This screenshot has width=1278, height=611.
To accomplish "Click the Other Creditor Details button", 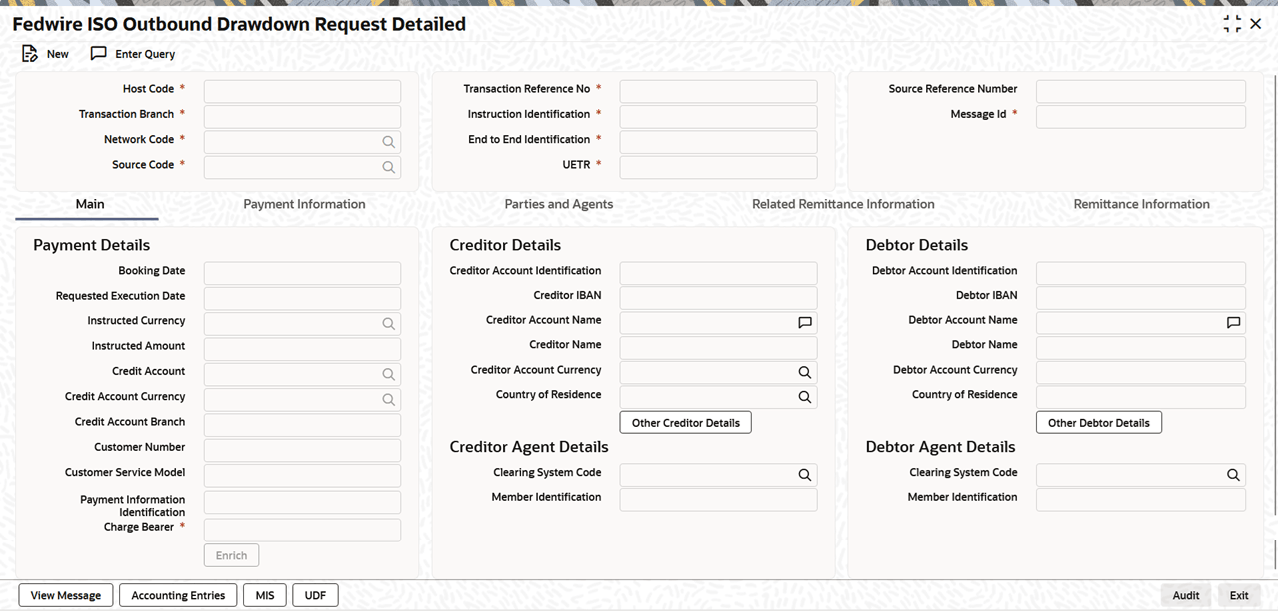I will [686, 422].
